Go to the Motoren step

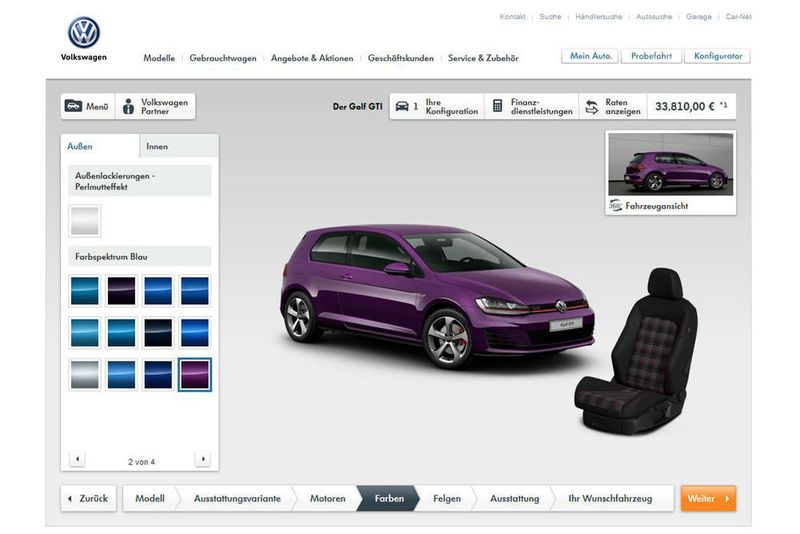pos(328,498)
